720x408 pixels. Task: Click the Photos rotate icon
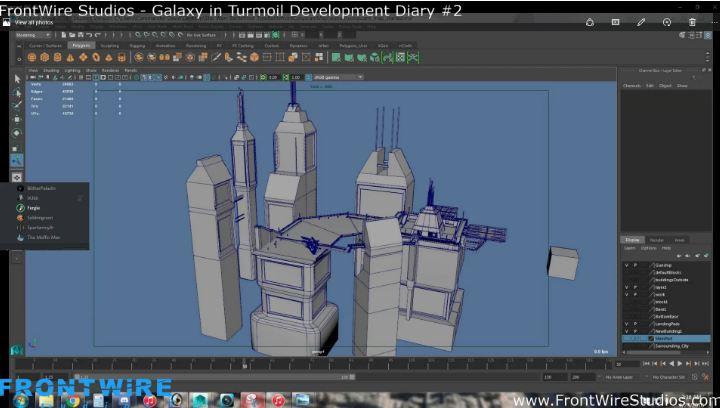pyautogui.click(x=666, y=21)
